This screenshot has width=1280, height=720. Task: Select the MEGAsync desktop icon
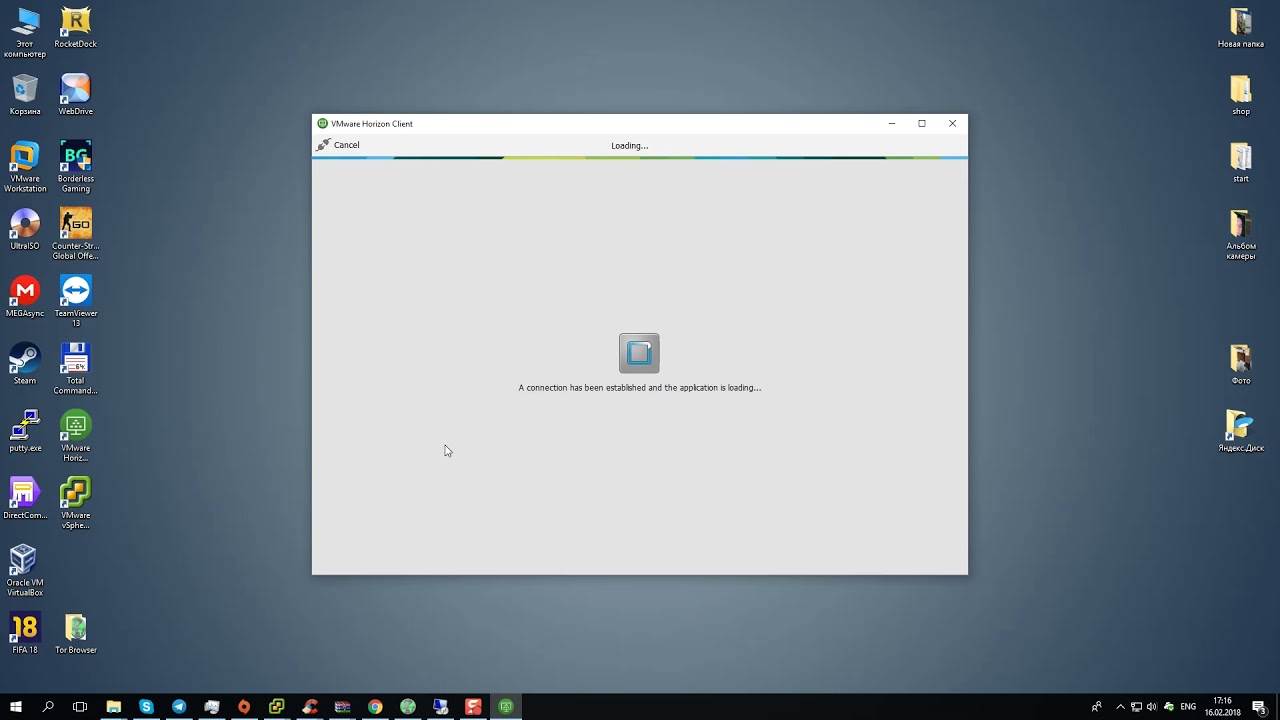point(25,297)
